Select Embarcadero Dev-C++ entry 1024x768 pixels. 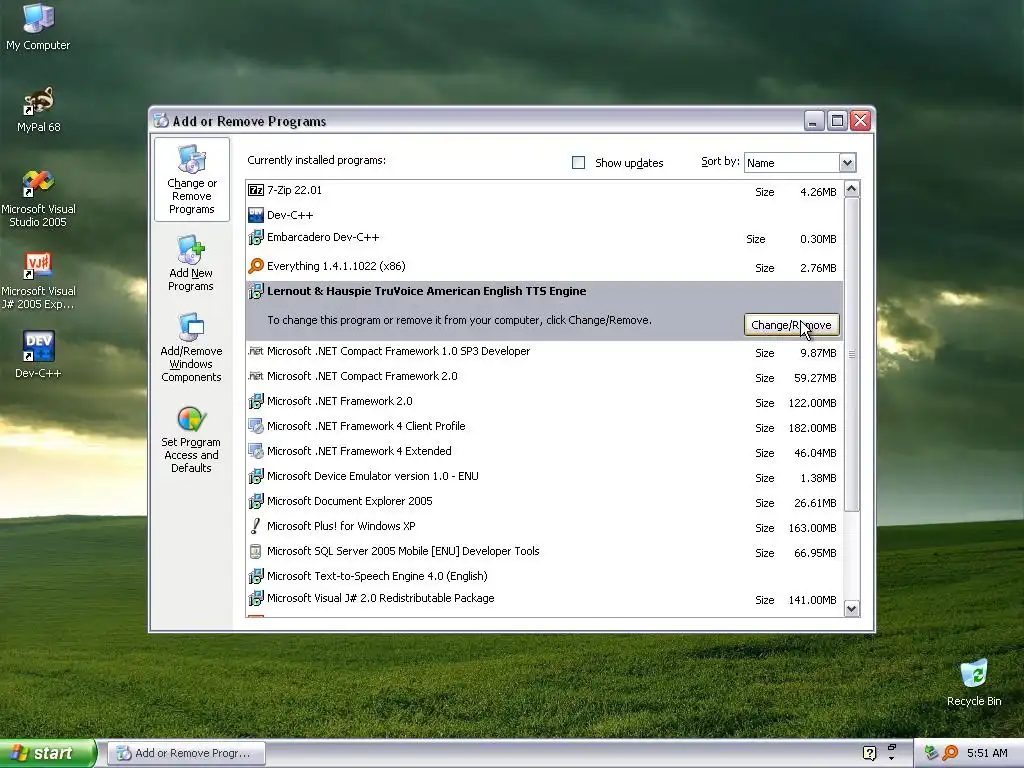point(545,238)
